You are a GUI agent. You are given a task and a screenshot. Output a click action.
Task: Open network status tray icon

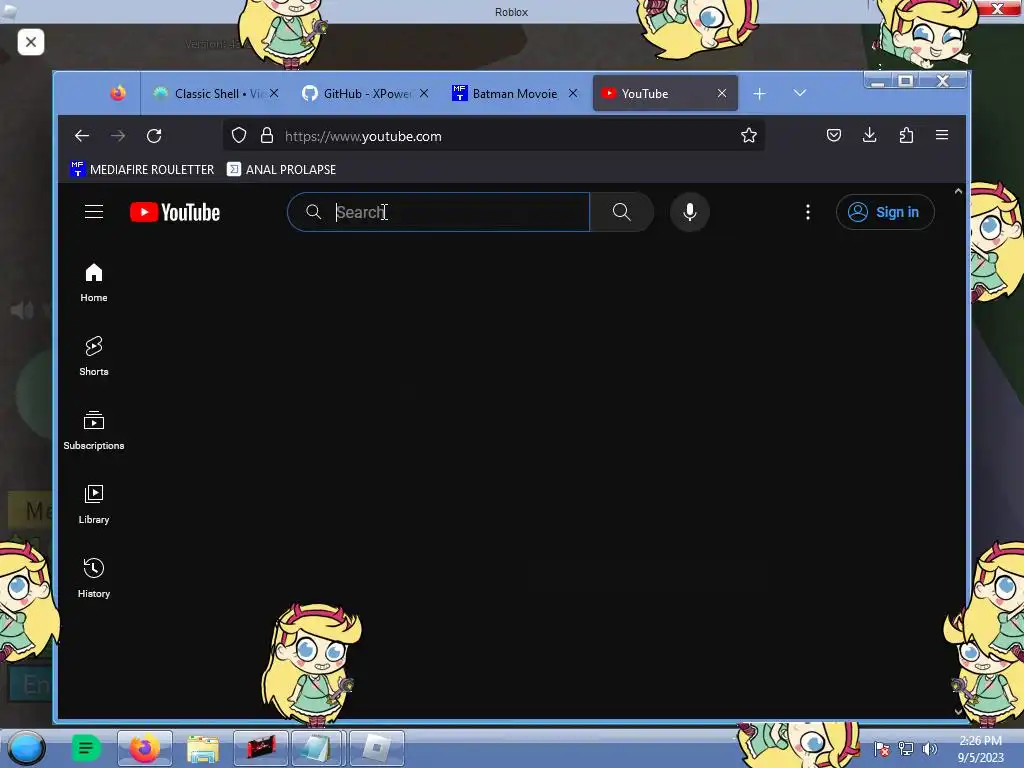coord(906,749)
